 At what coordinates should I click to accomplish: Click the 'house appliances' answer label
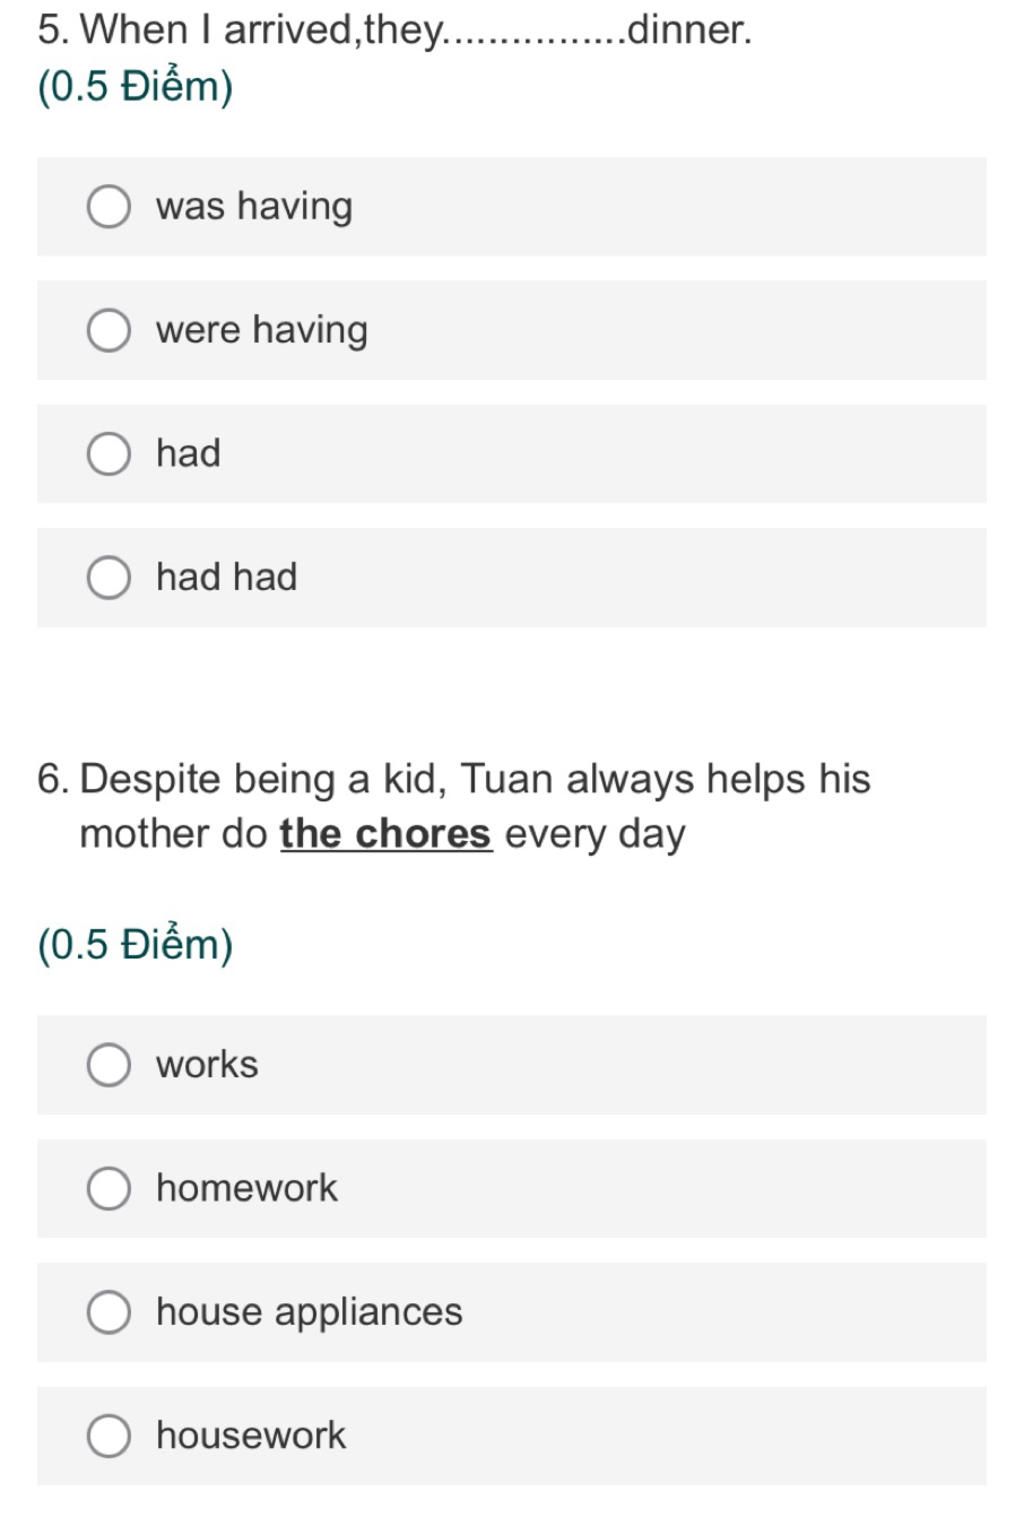(x=309, y=1312)
